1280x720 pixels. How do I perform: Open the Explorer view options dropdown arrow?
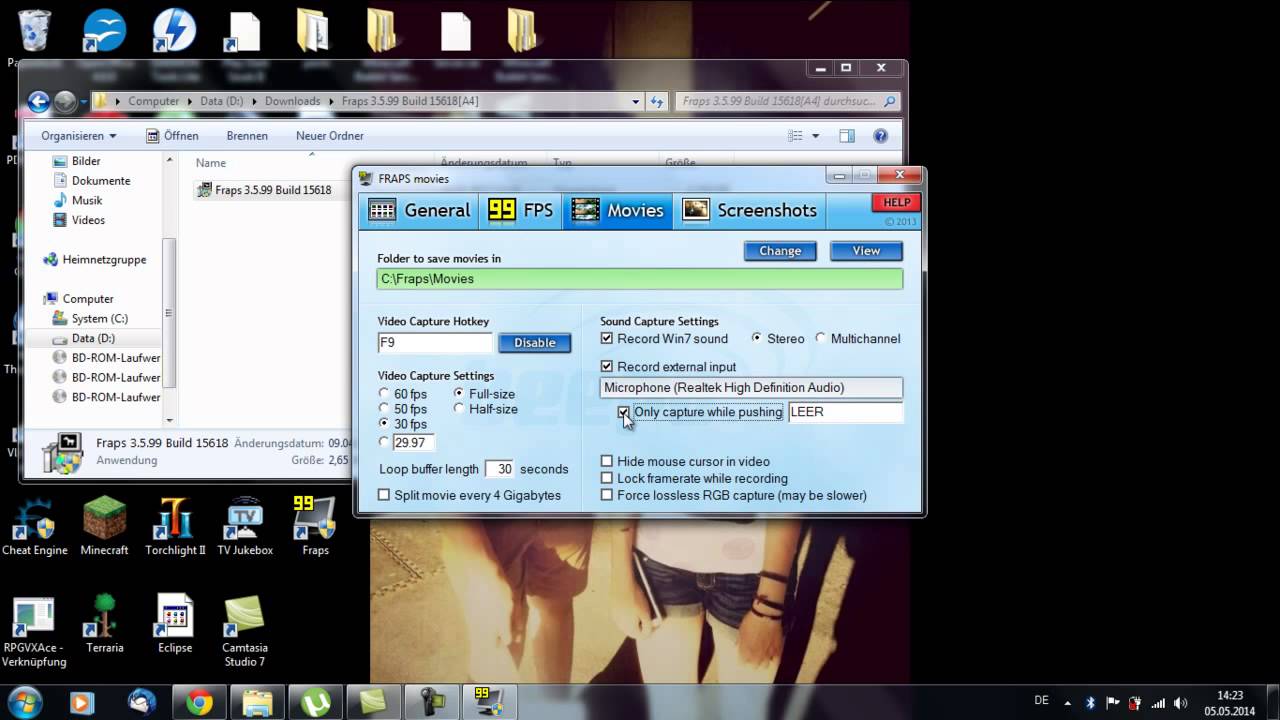tap(816, 136)
